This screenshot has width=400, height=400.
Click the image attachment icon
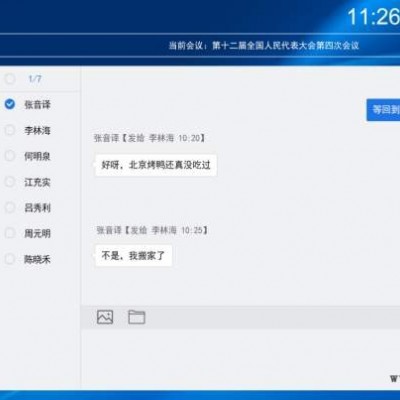105,317
